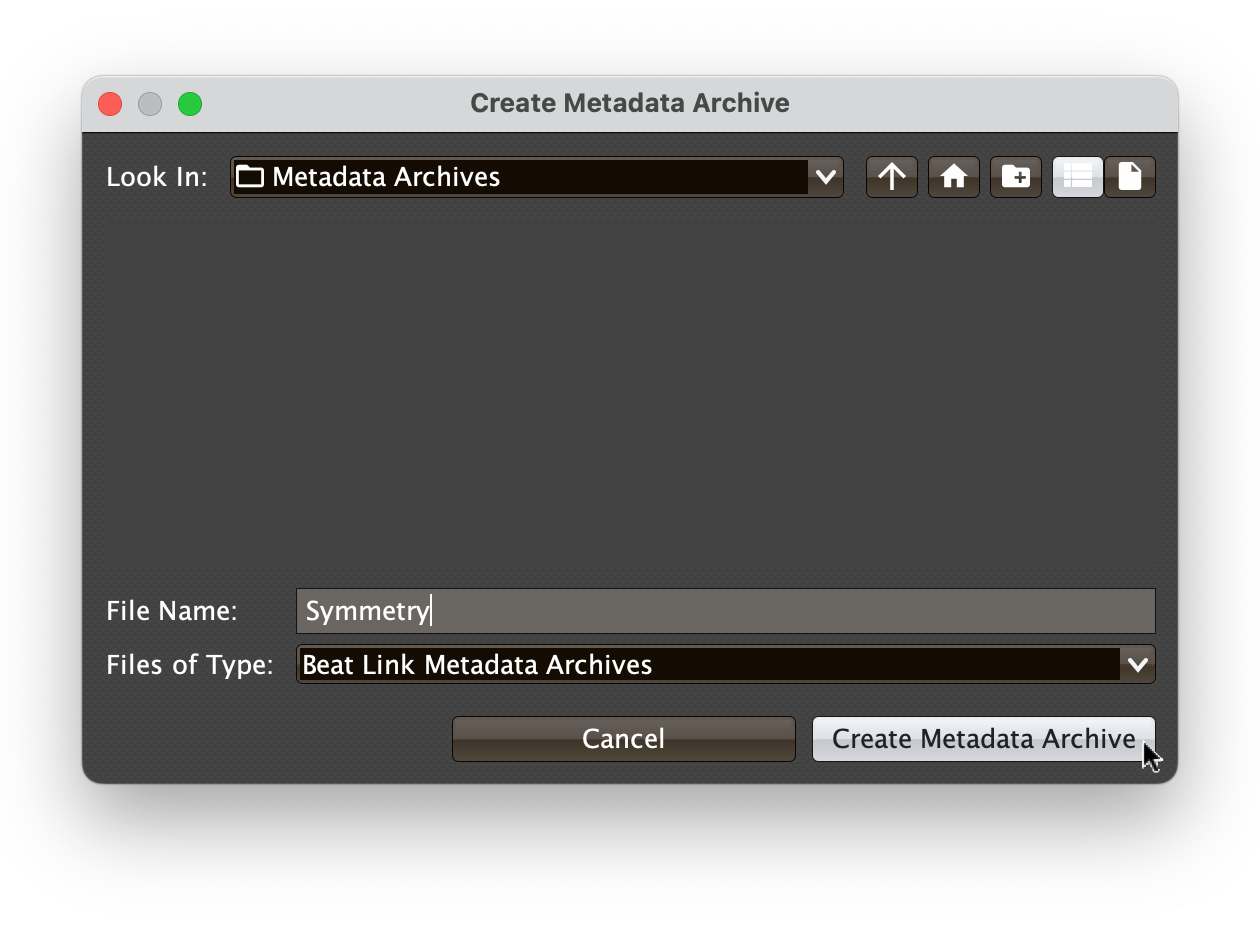Open the Look In folder dropdown
The image size is (1260, 932).
pos(537,177)
